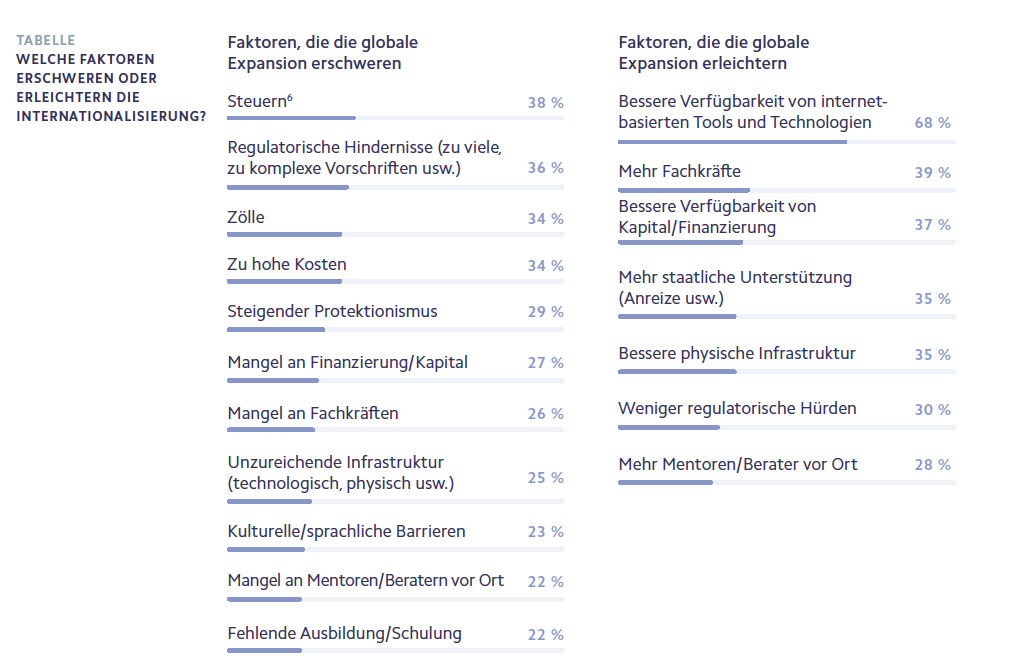
Task: Select the "Mehr Fachkräfte" progress bar
Action: point(684,190)
